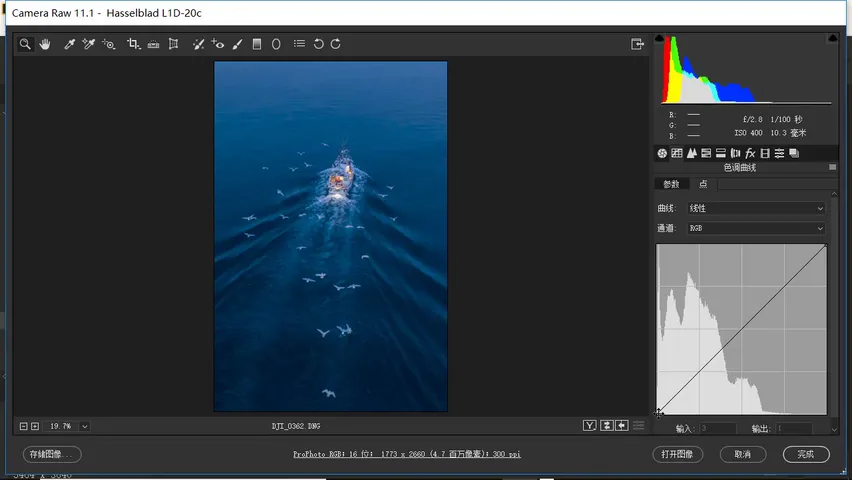
Task: Open the Snapshots panel icon
Action: pos(794,153)
